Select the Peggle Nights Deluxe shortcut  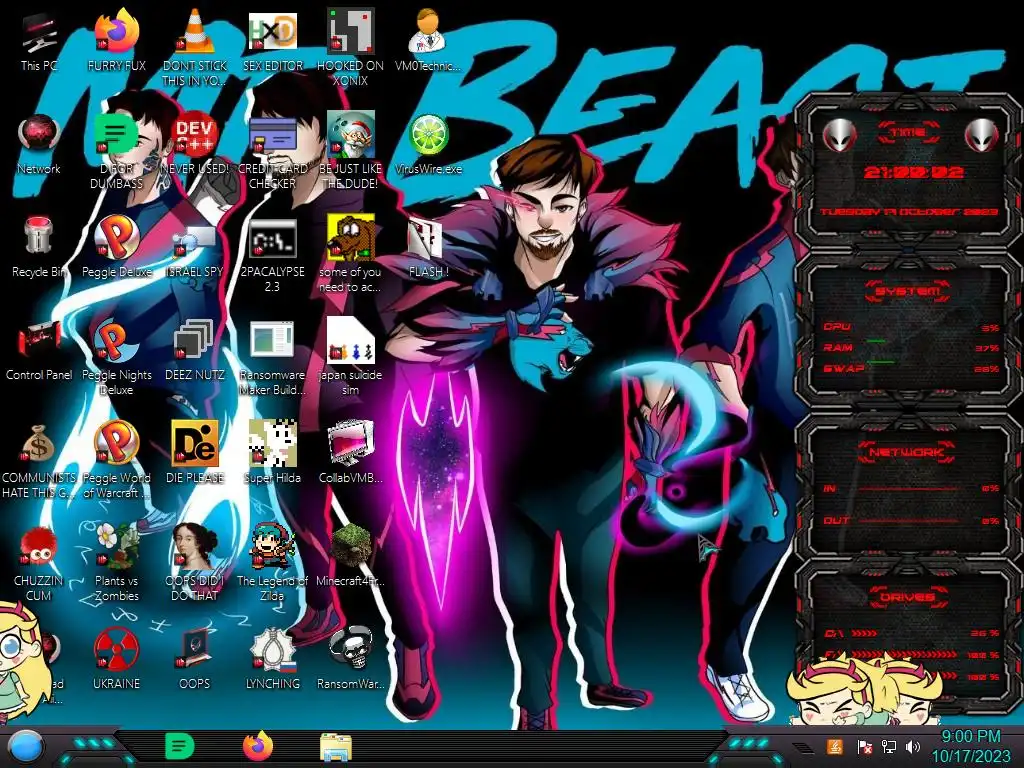117,357
